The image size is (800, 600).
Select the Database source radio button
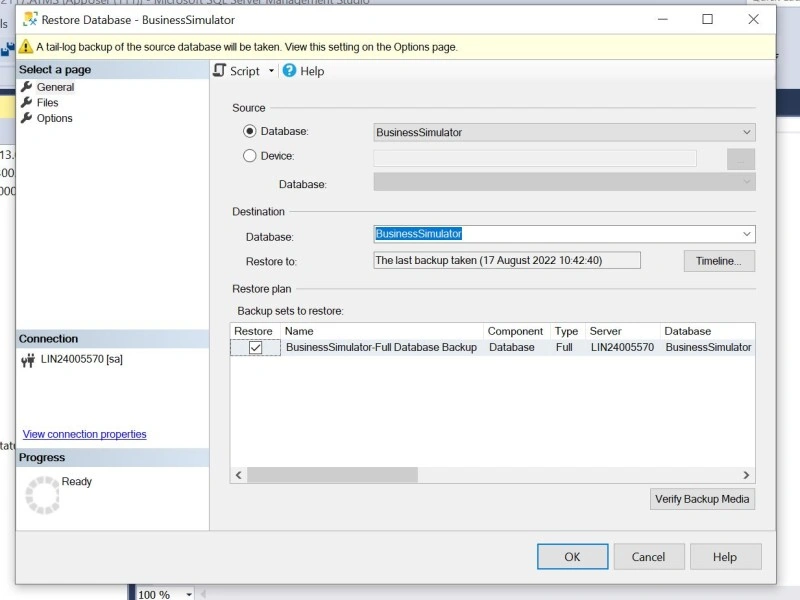pos(249,131)
